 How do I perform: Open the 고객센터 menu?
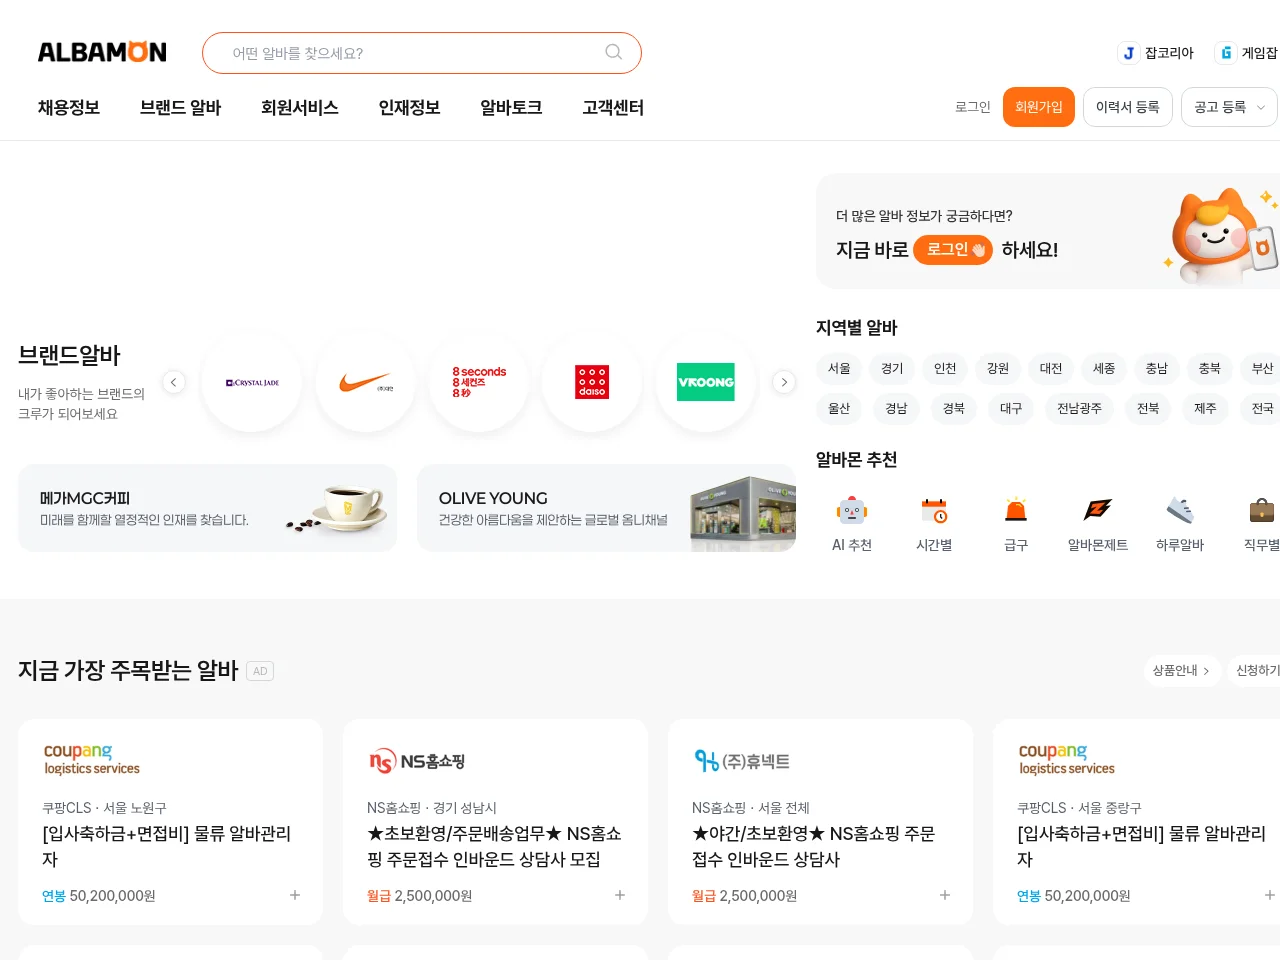tap(613, 107)
